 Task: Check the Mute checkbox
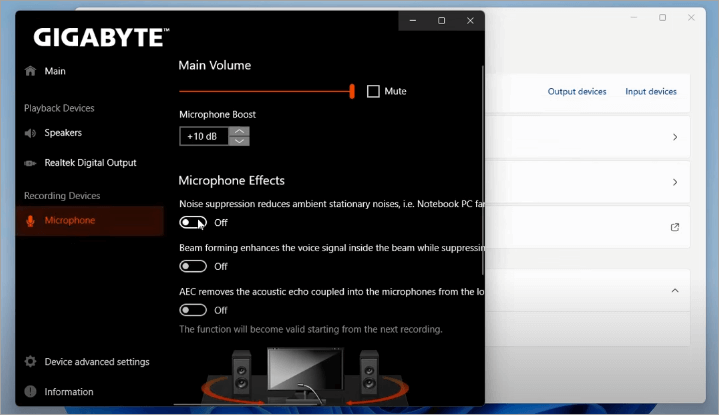point(373,91)
